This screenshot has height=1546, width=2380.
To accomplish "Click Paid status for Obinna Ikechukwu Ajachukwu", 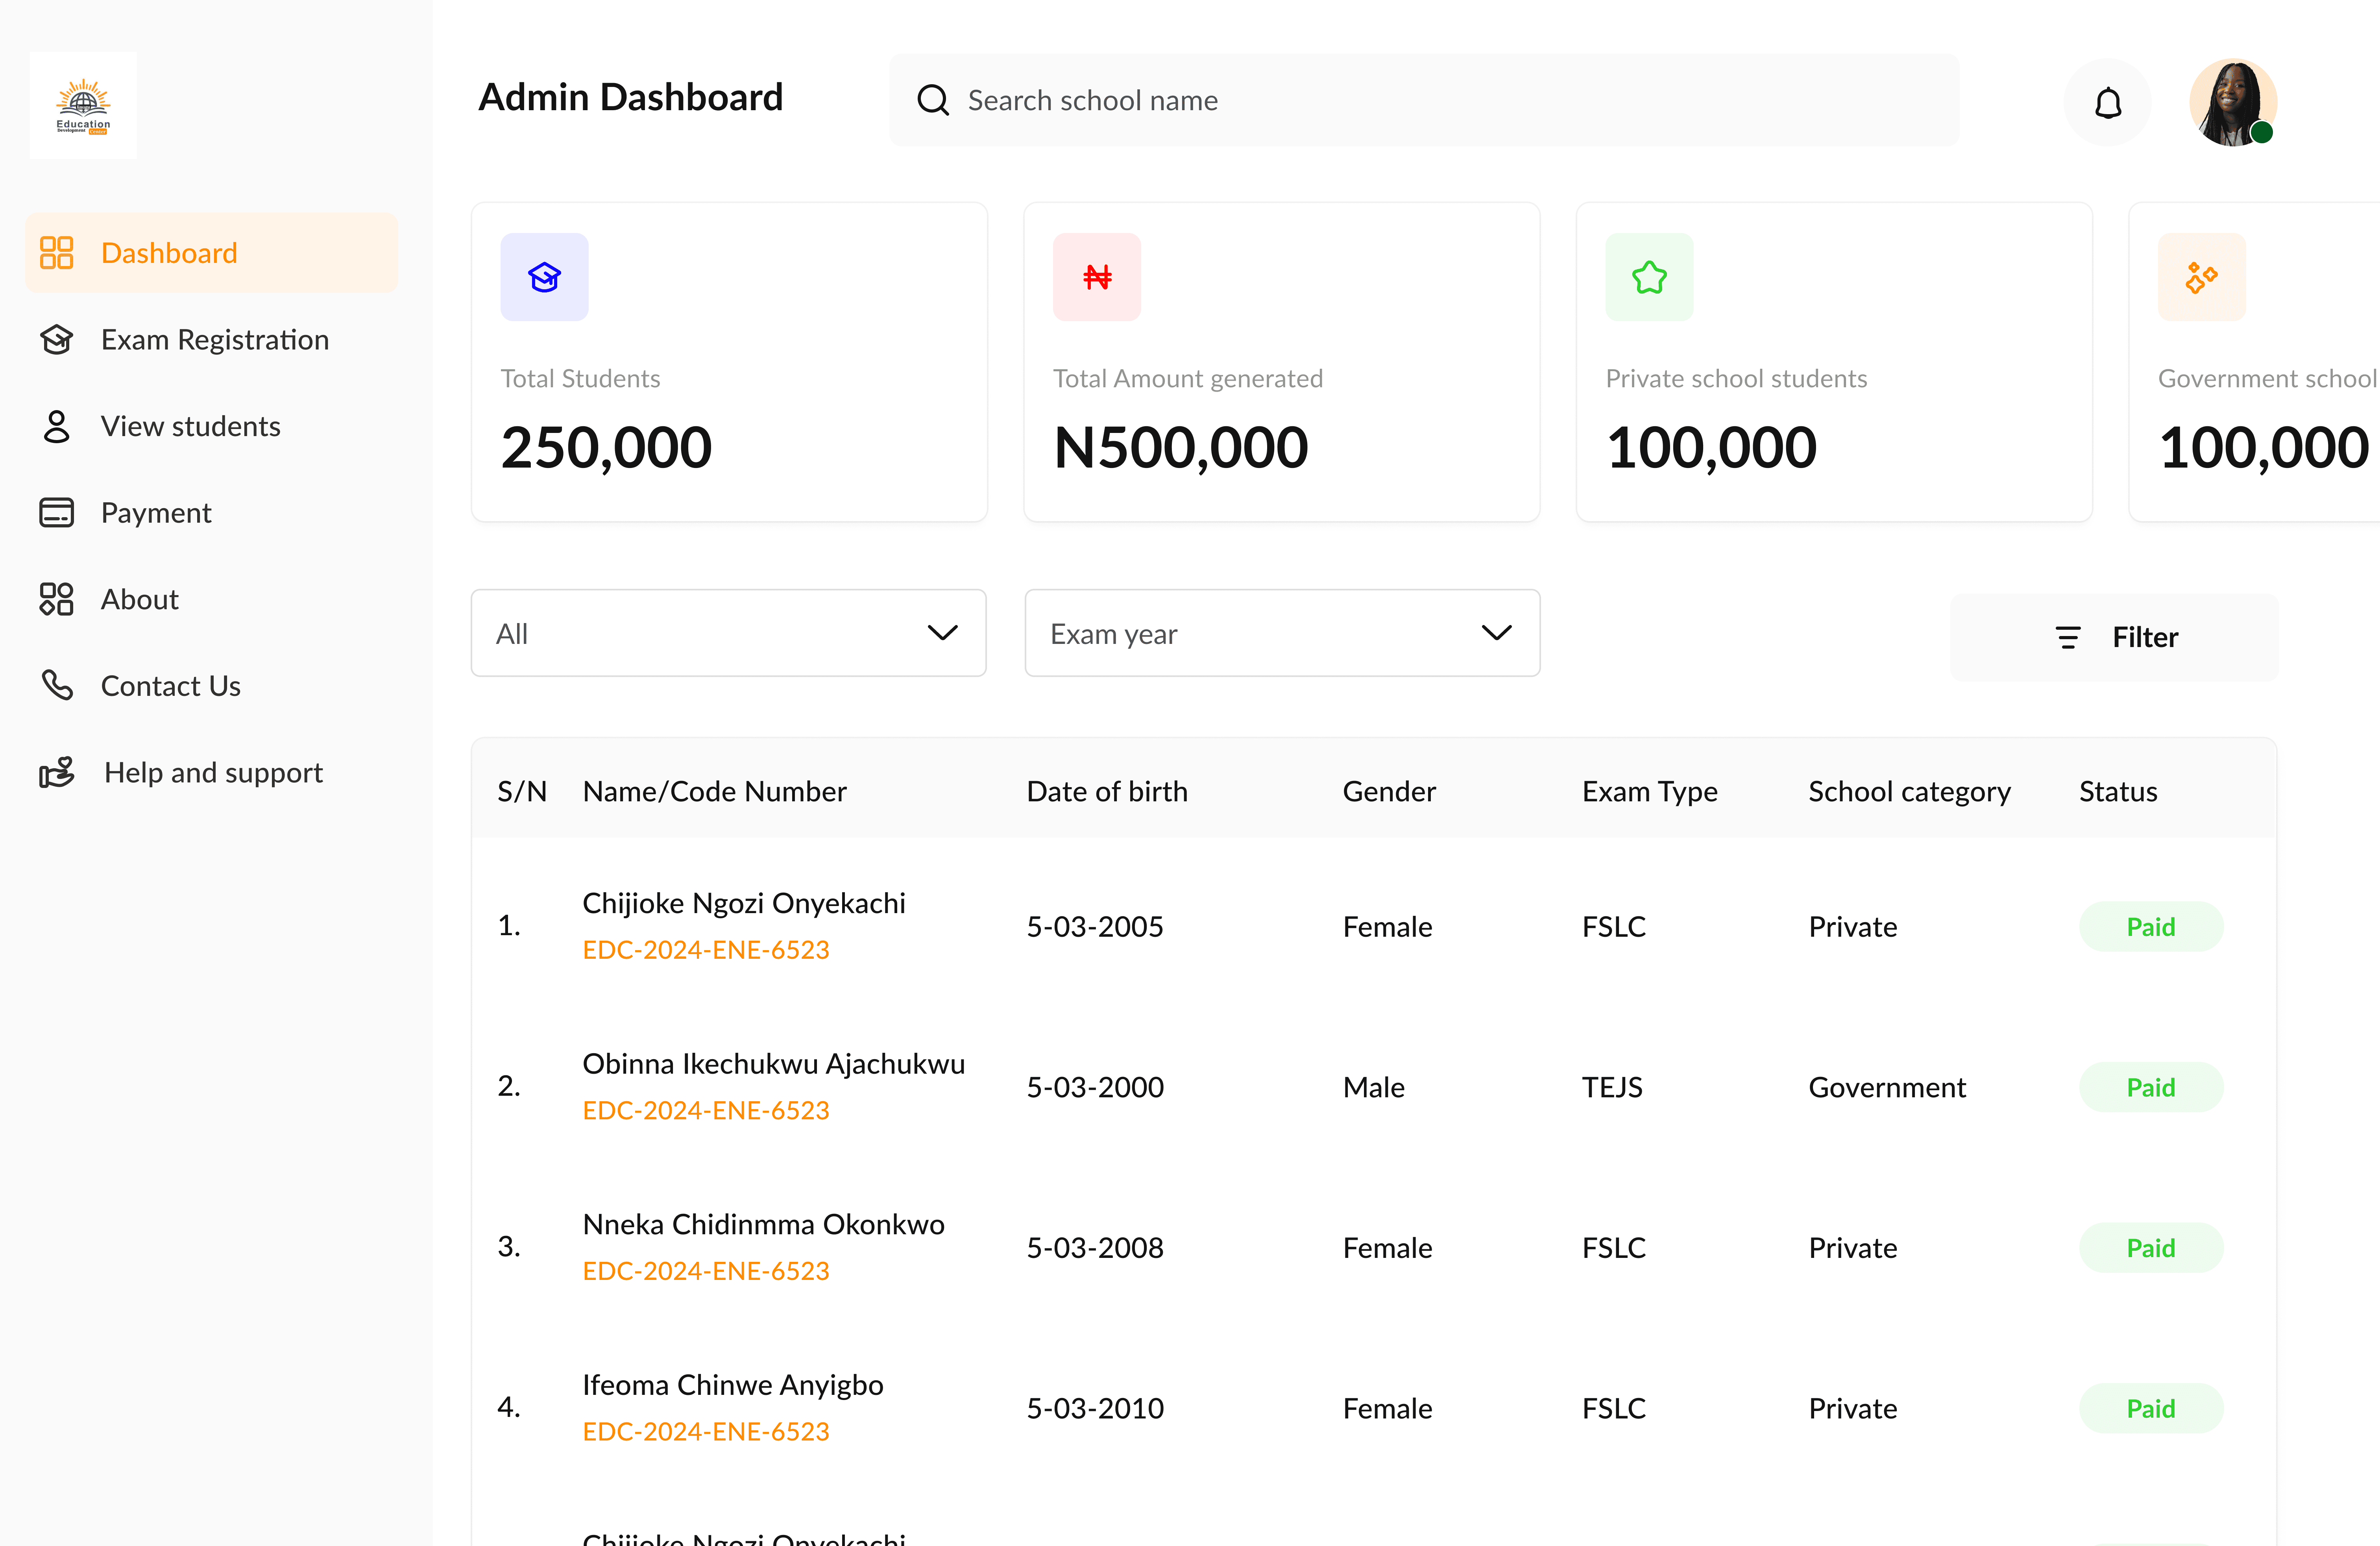I will 2150,1087.
